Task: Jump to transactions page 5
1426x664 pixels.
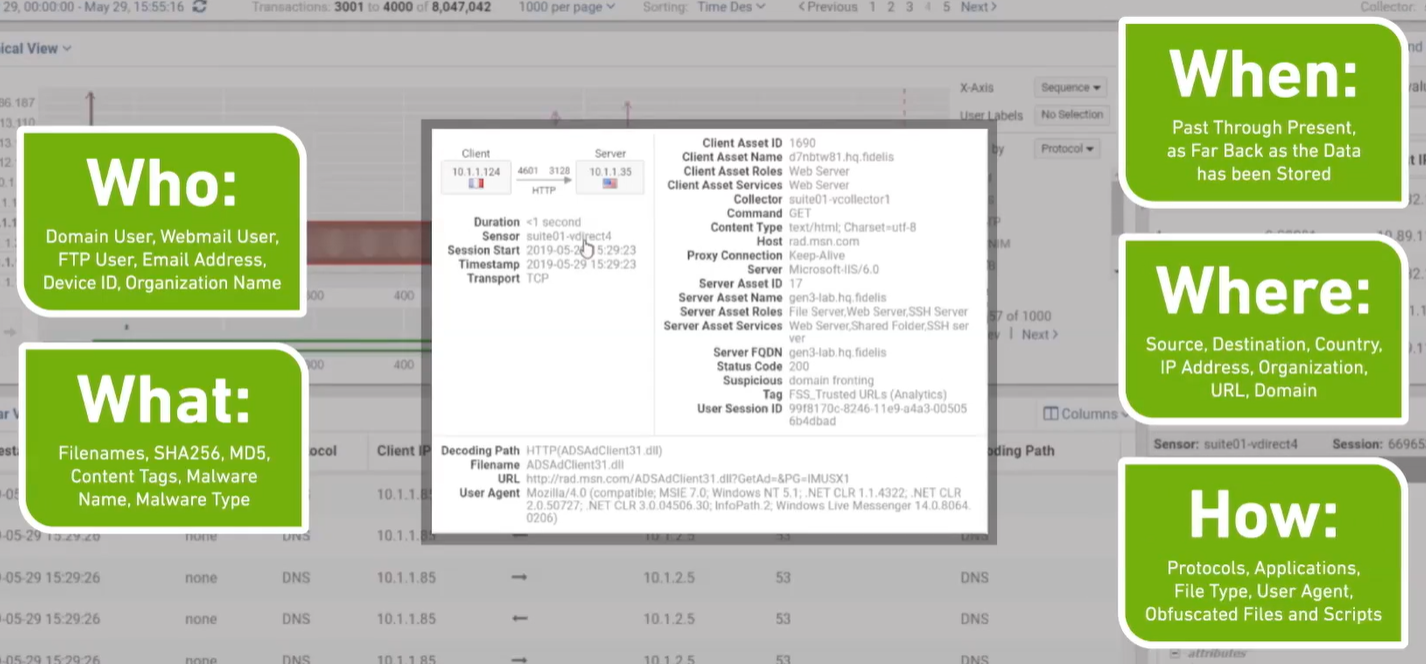Action: pyautogui.click(x=946, y=7)
